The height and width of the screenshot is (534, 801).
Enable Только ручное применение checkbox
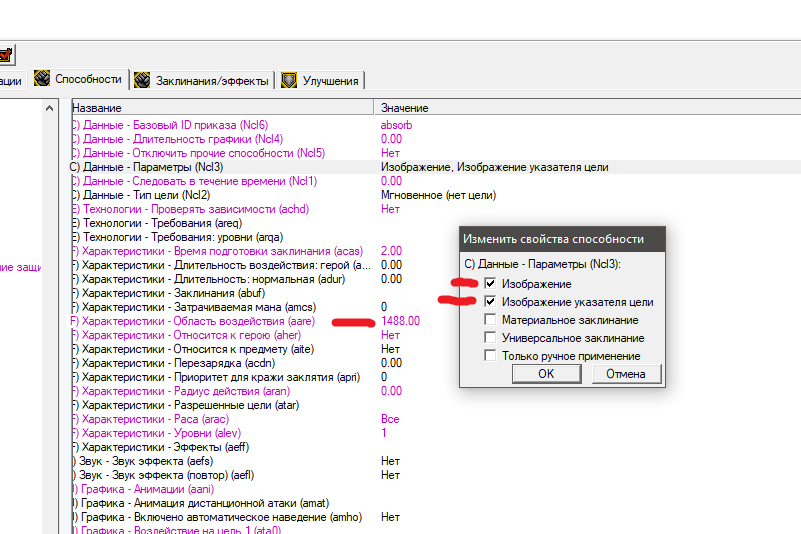(x=490, y=355)
